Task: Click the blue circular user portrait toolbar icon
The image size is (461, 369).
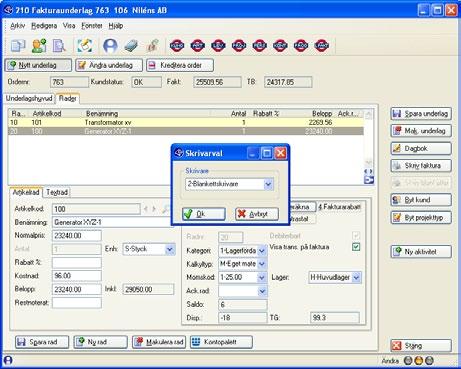Action: click(110, 45)
